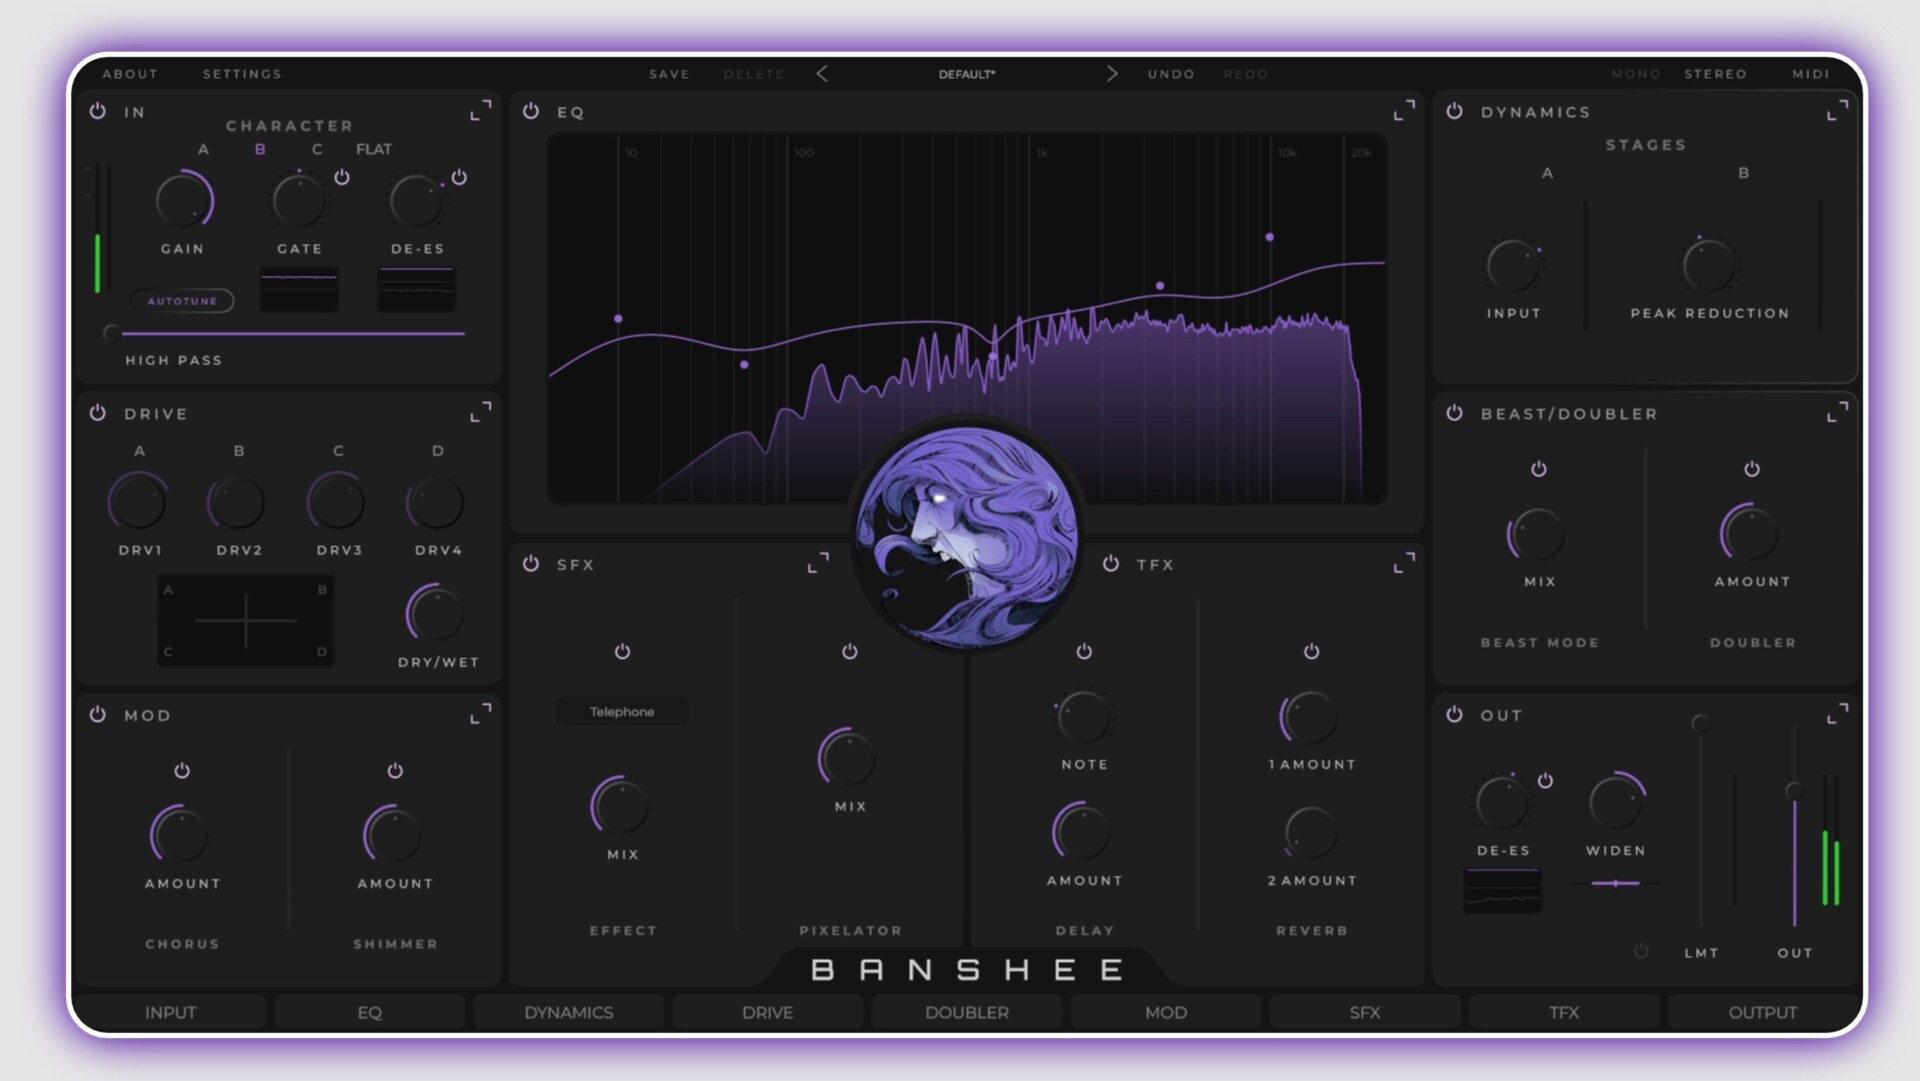
Task: Enable the Autotune feature
Action: 183,300
